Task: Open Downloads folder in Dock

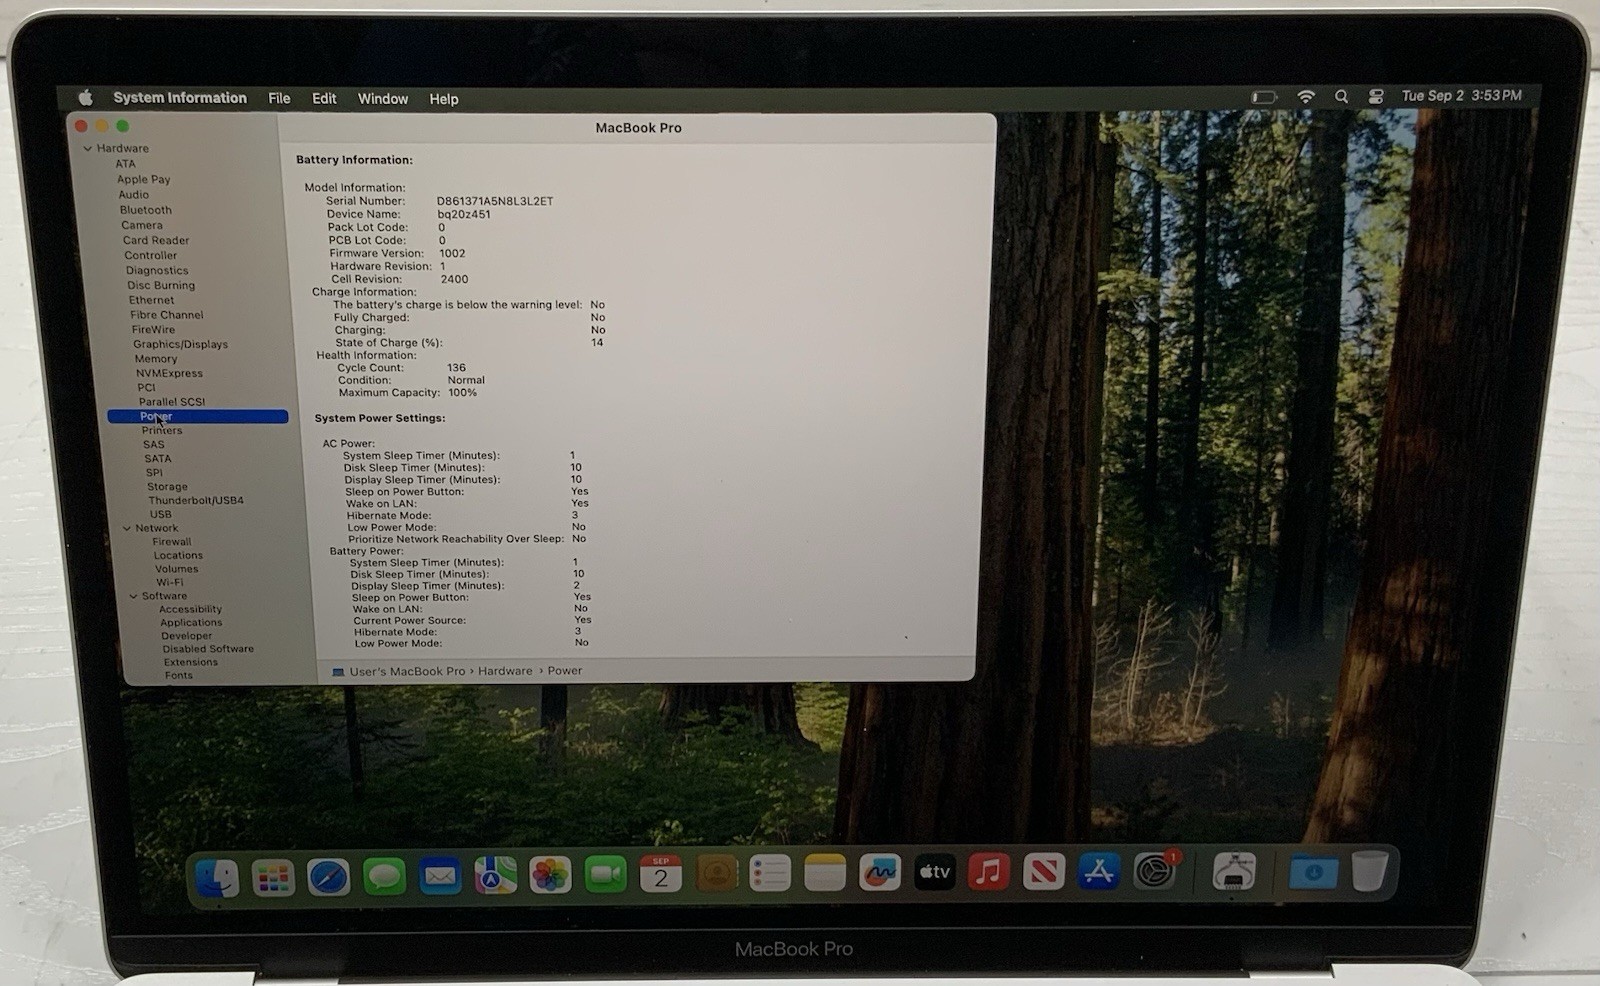Action: tap(1313, 872)
